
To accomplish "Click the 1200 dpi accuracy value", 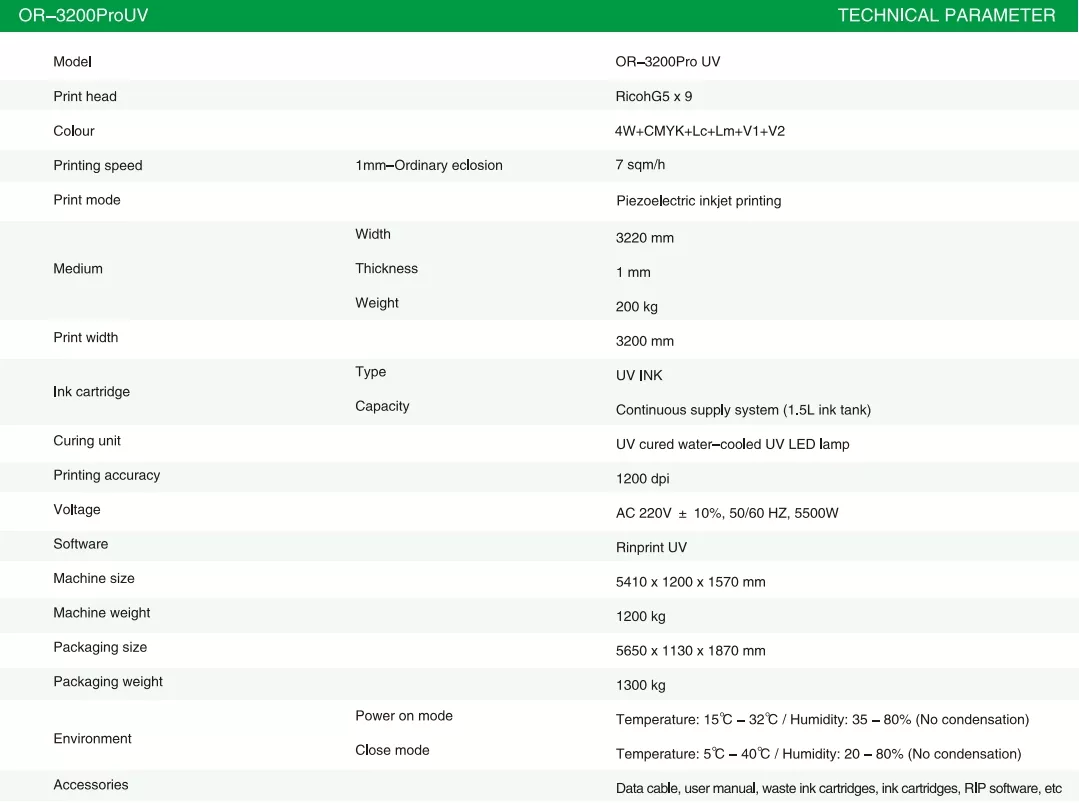I will coord(643,479).
